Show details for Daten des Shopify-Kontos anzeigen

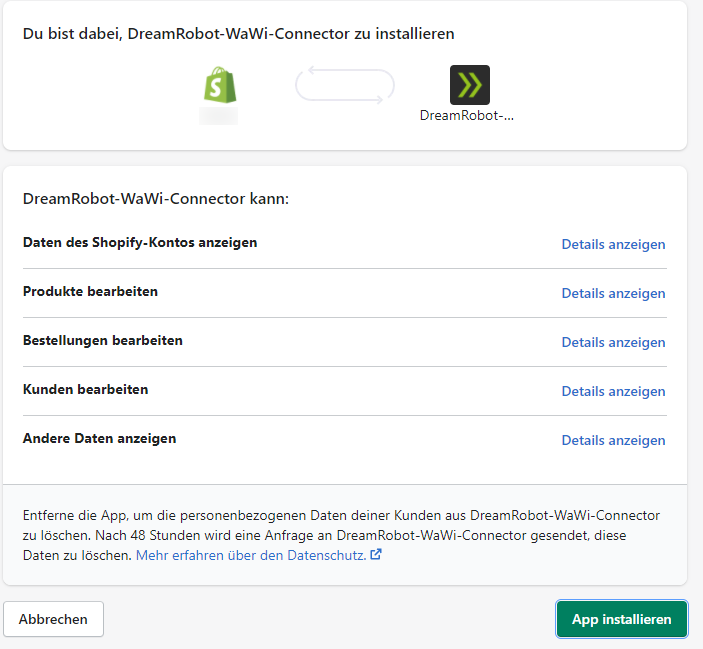click(x=613, y=244)
